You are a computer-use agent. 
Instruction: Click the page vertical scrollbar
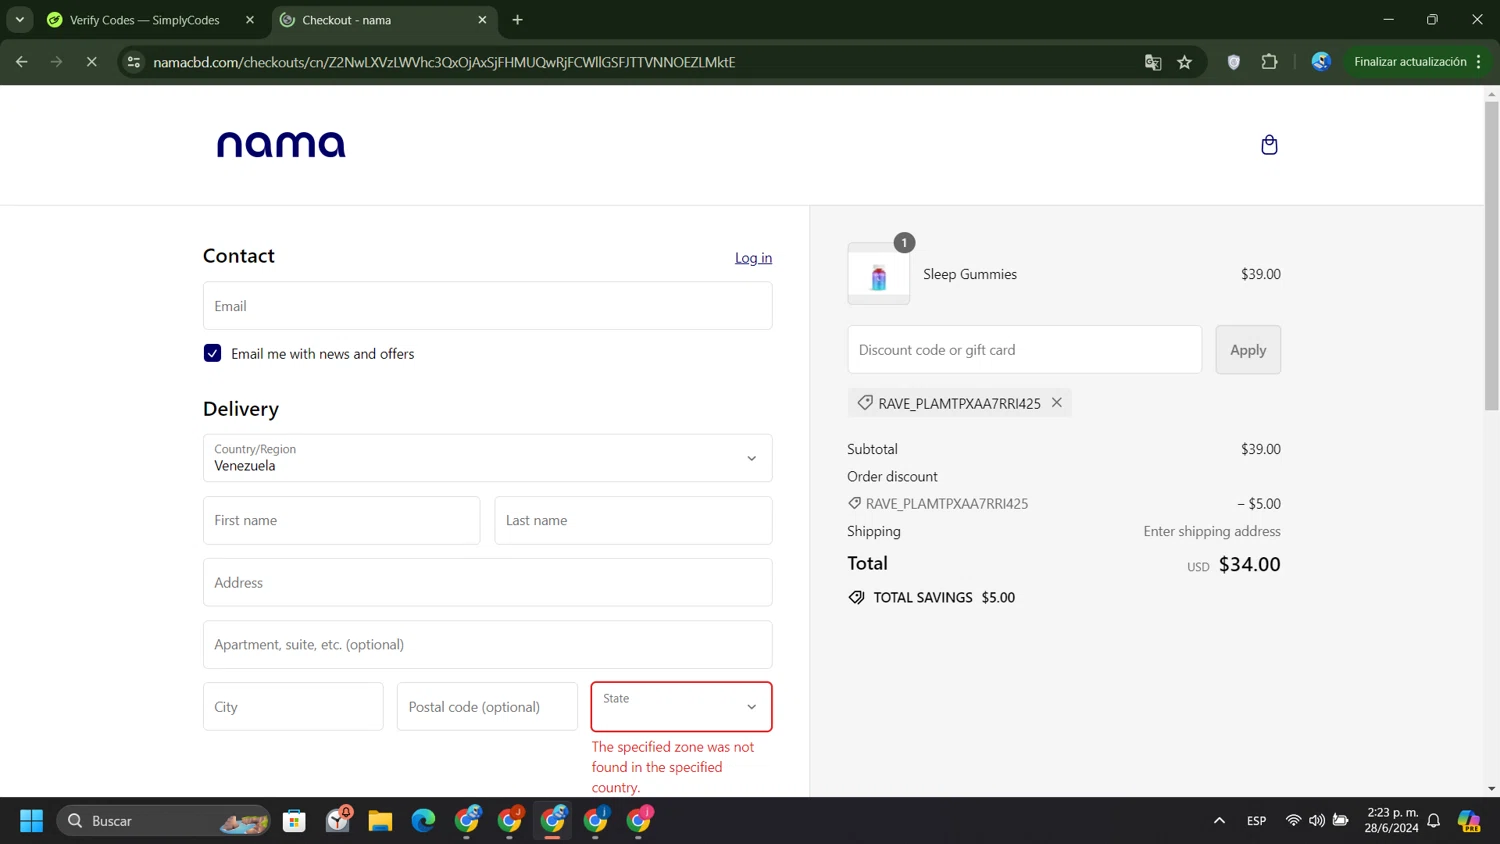[1492, 255]
